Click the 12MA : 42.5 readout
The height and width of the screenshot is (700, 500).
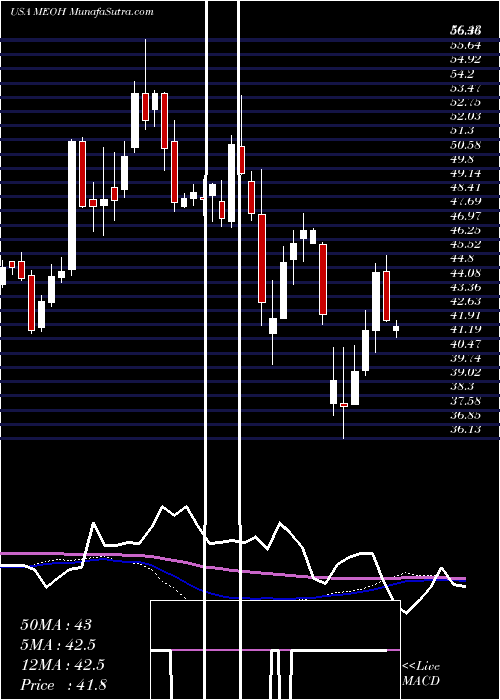(62, 665)
